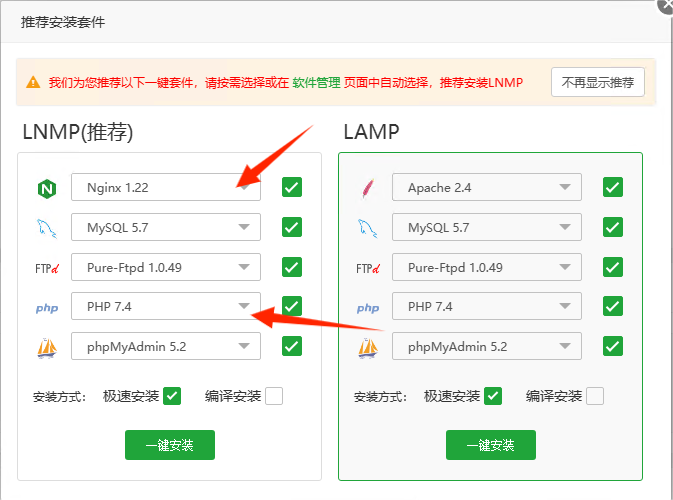Open the LNMP Pure-Ftpd 1.0.49 dropdown
The width and height of the screenshot is (673, 500).
click(166, 267)
